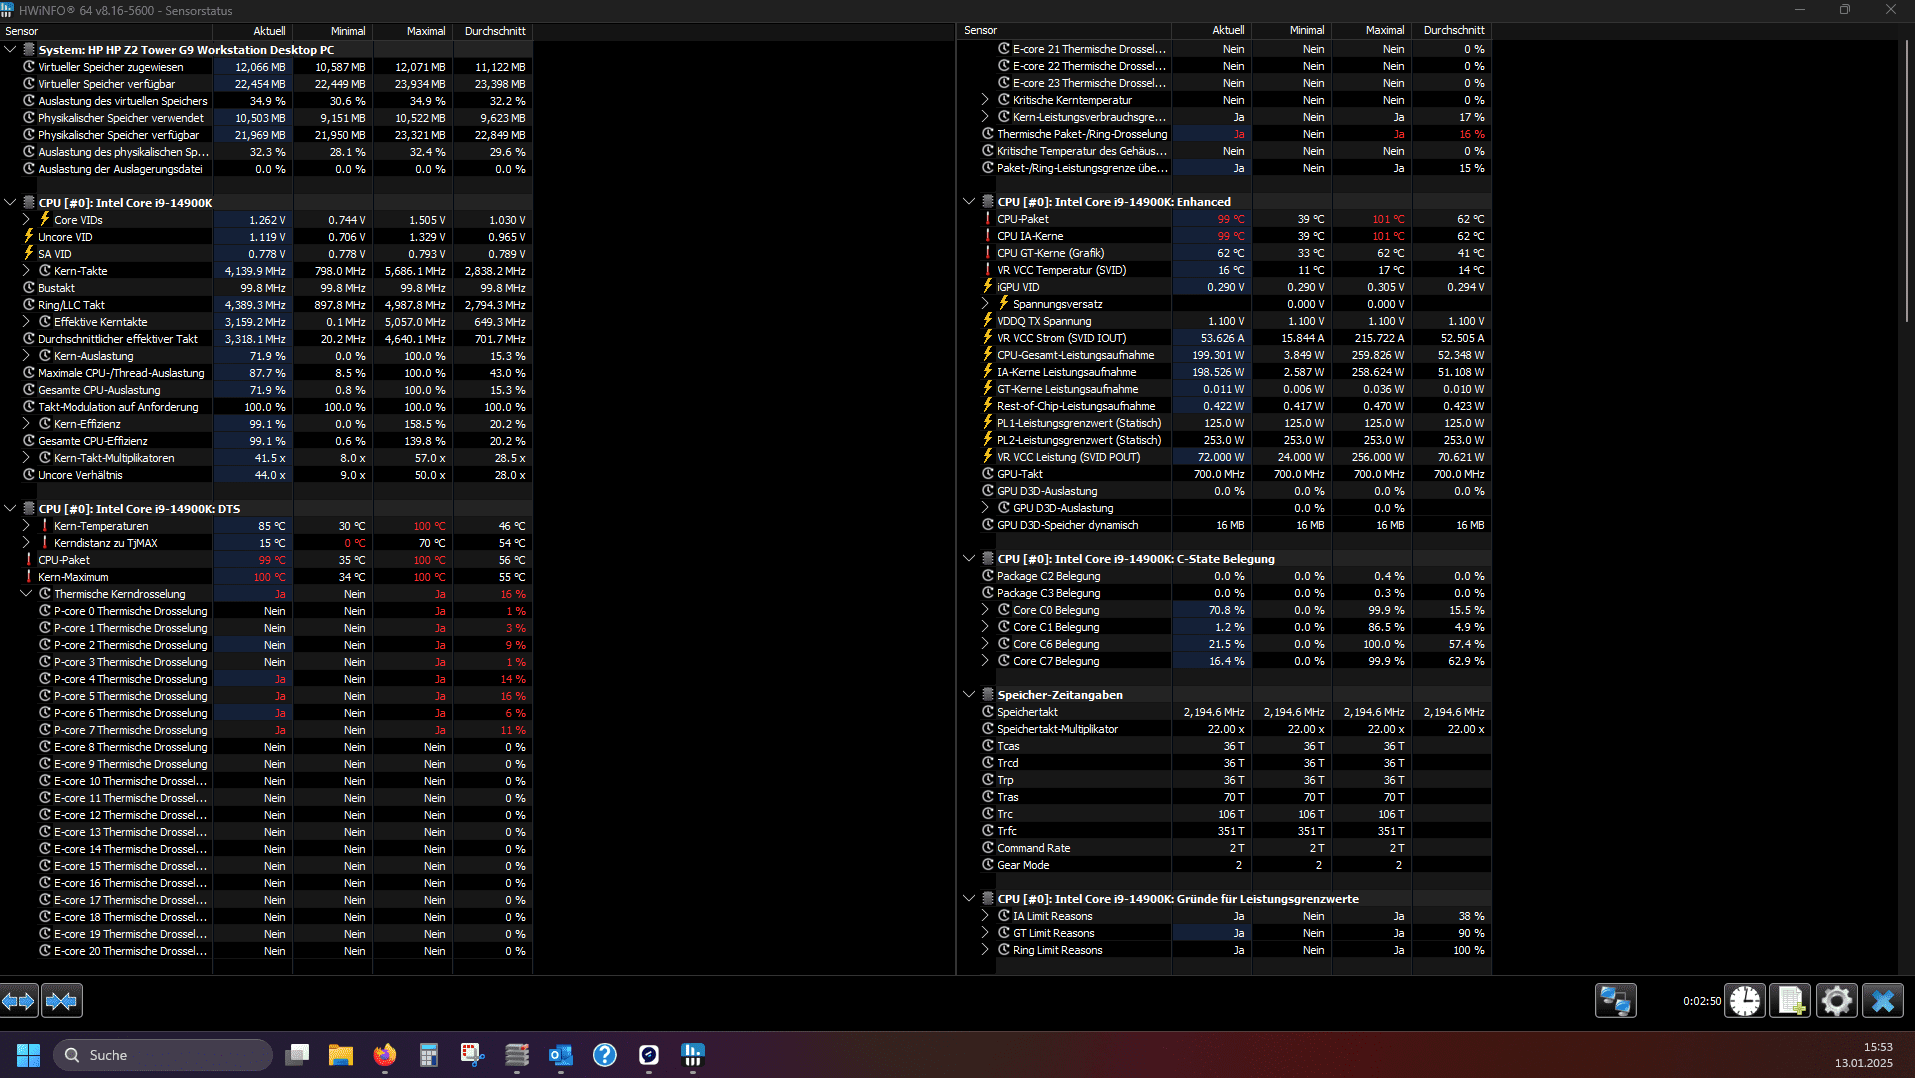Select Thermische Paket-/Ring-Drosselung row
This screenshot has height=1078, width=1915.
pos(1225,134)
